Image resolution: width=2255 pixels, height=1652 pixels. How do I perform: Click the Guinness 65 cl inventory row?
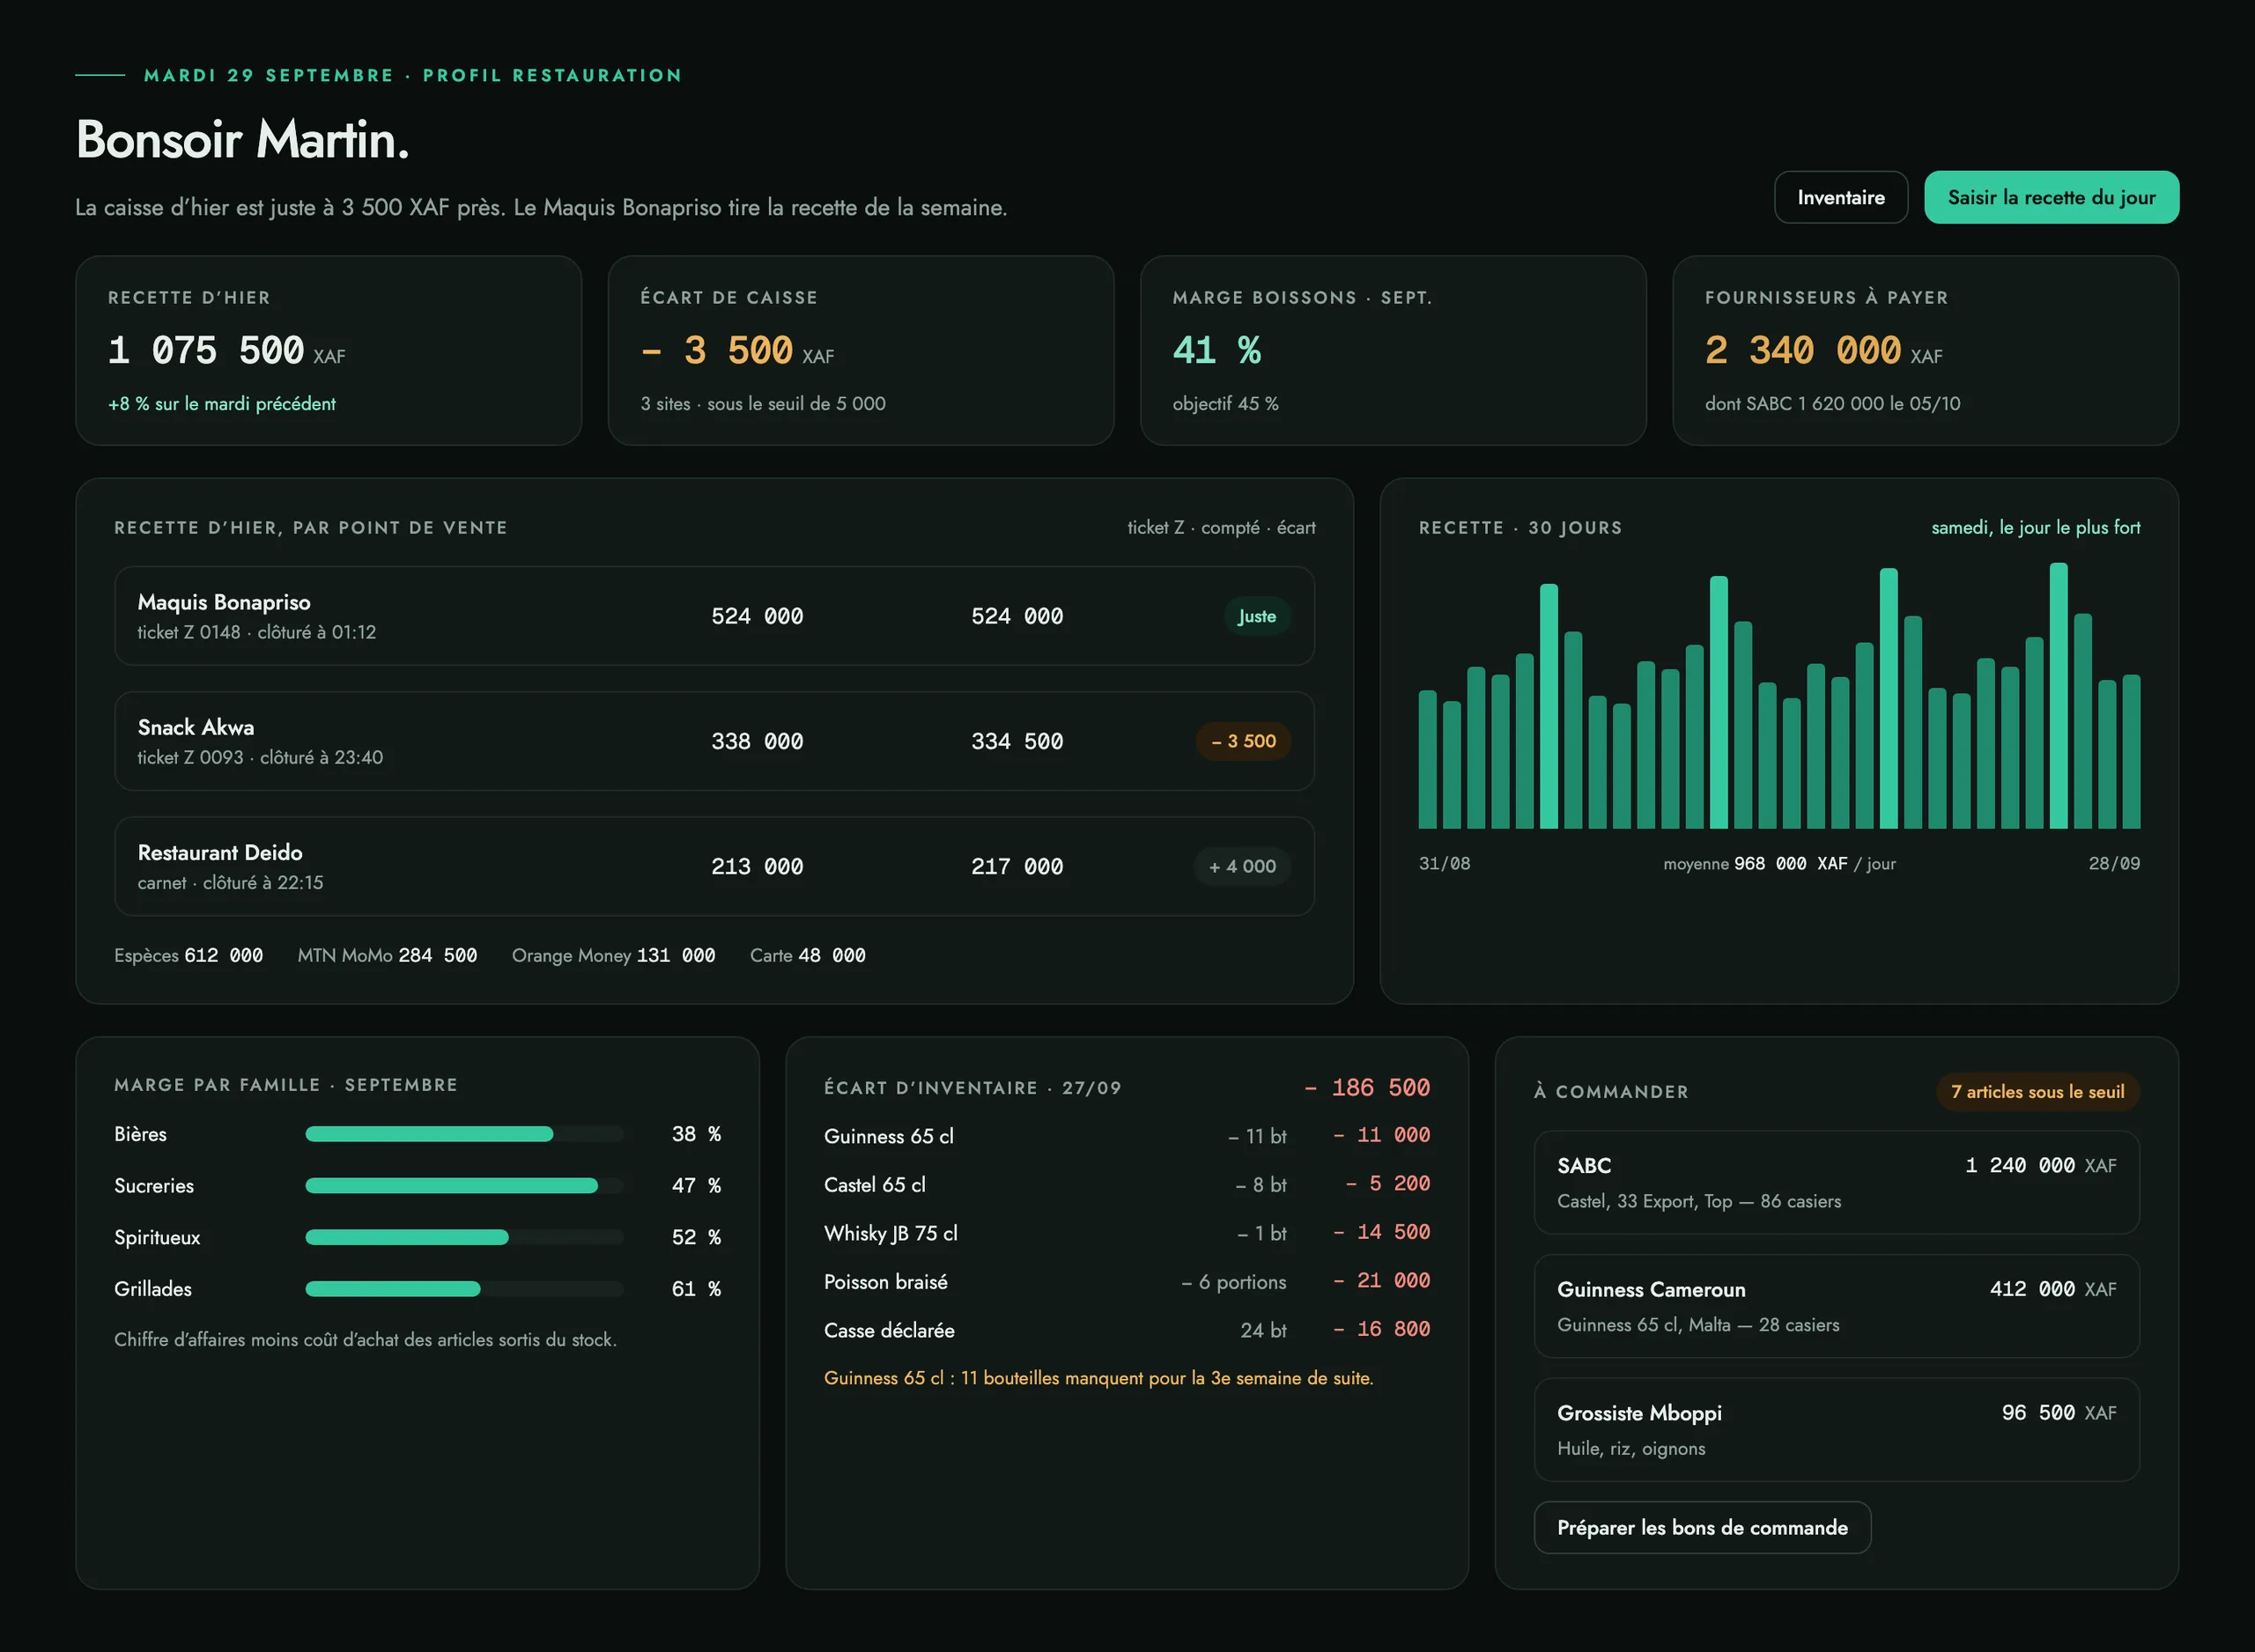tap(1127, 1136)
